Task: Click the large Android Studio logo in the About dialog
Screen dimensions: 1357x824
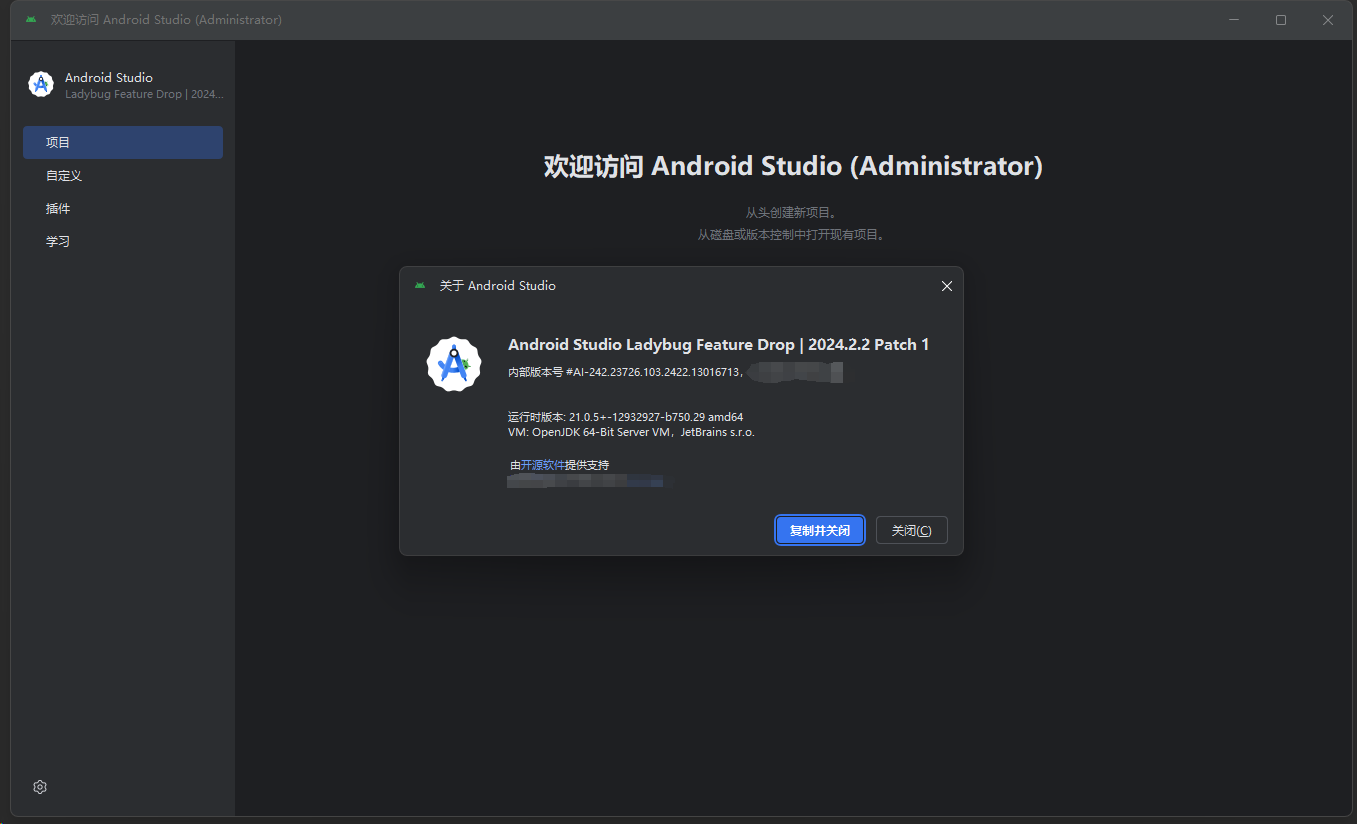Action: click(454, 364)
